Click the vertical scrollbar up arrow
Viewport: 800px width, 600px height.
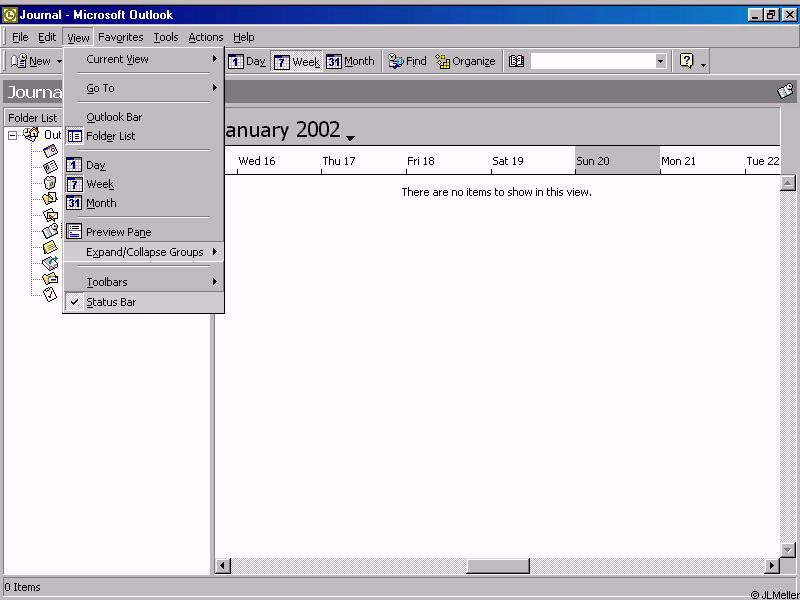click(788, 183)
